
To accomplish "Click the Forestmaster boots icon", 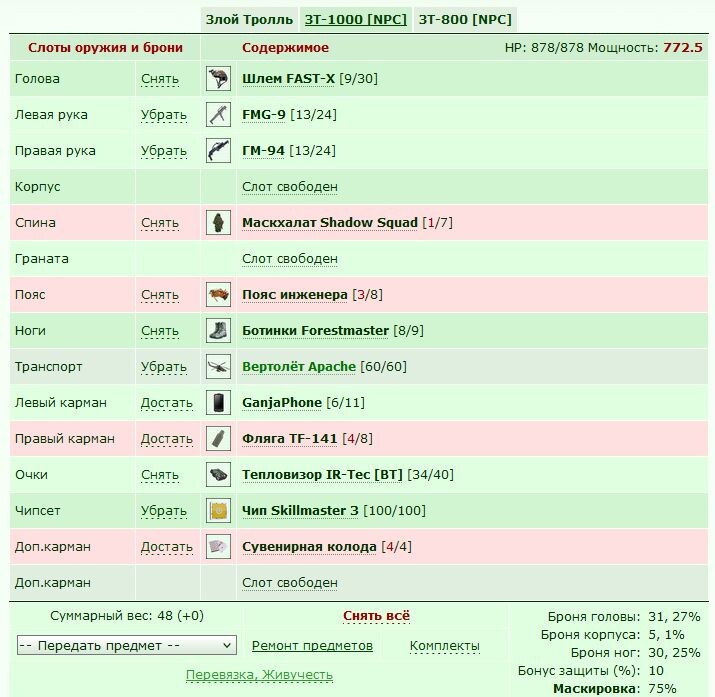I will (218, 330).
